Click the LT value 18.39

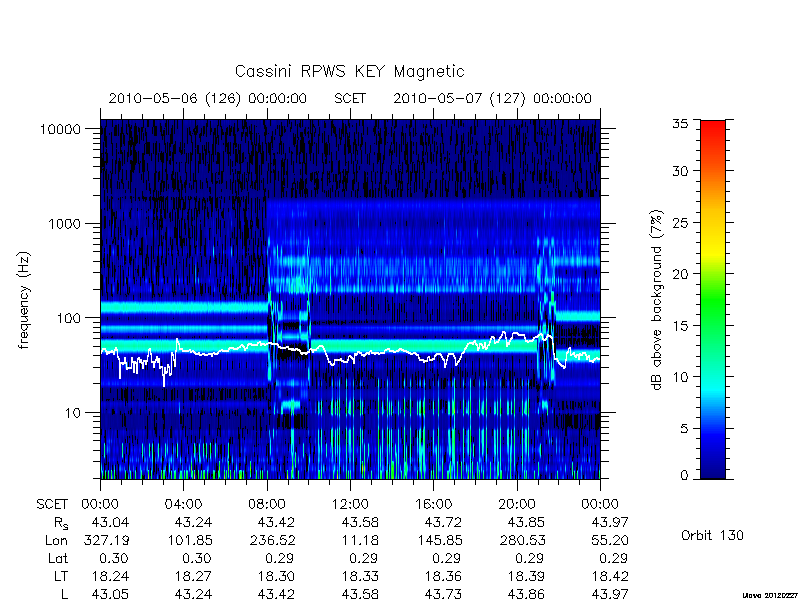(526, 577)
